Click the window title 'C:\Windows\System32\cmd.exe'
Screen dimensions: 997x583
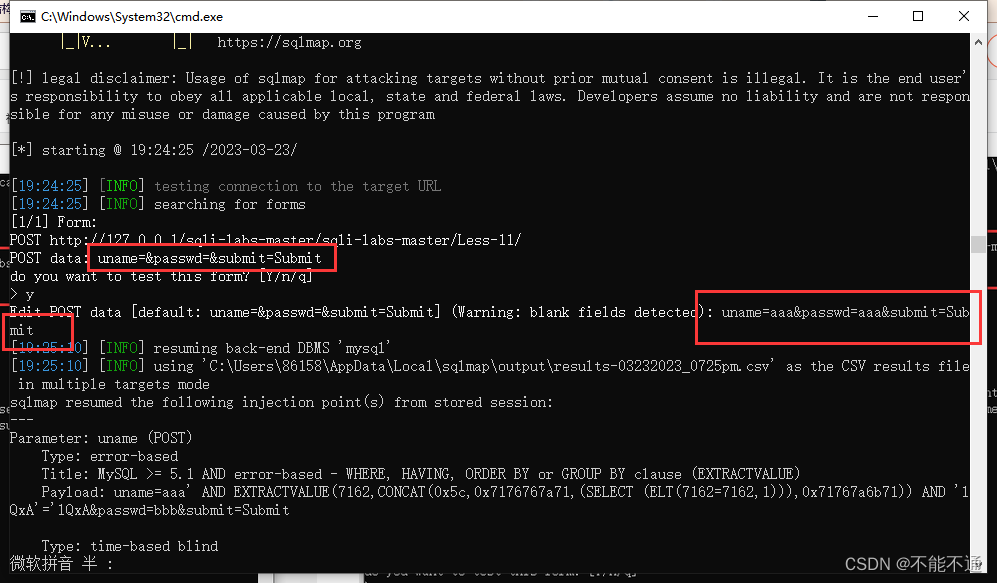pyautogui.click(x=132, y=17)
